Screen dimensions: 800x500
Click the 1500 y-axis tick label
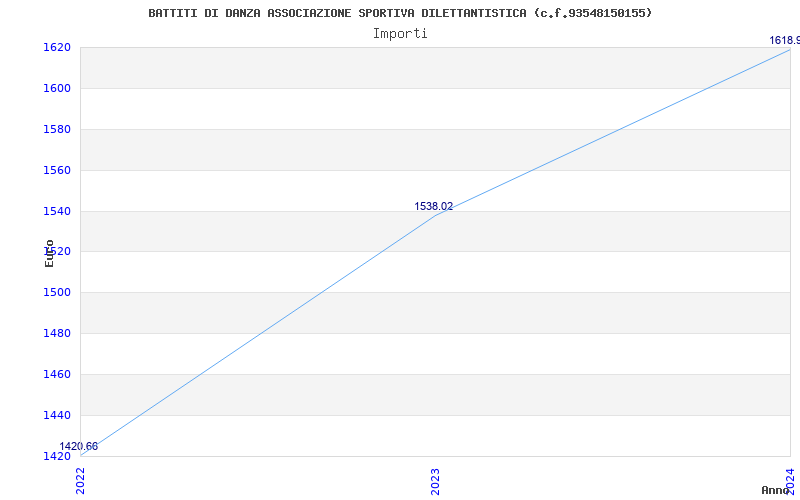[57, 292]
